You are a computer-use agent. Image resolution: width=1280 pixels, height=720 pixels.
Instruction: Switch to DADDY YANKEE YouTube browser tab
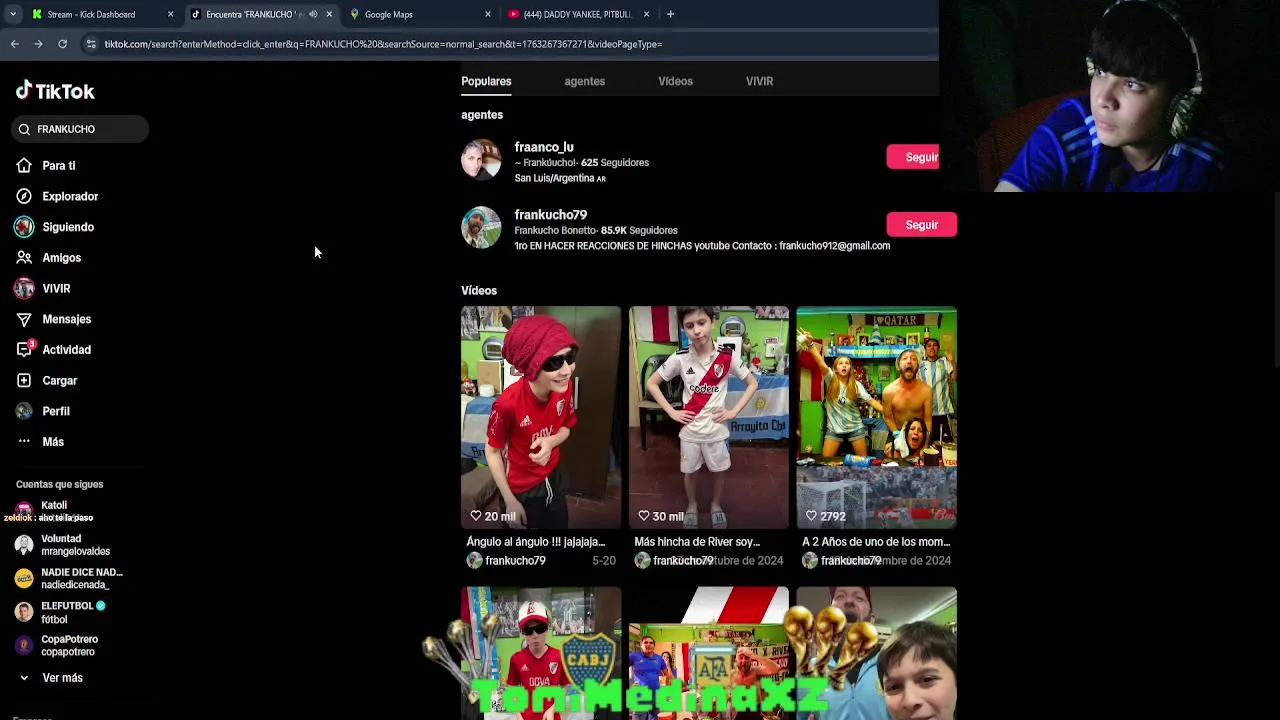pyautogui.click(x=578, y=14)
